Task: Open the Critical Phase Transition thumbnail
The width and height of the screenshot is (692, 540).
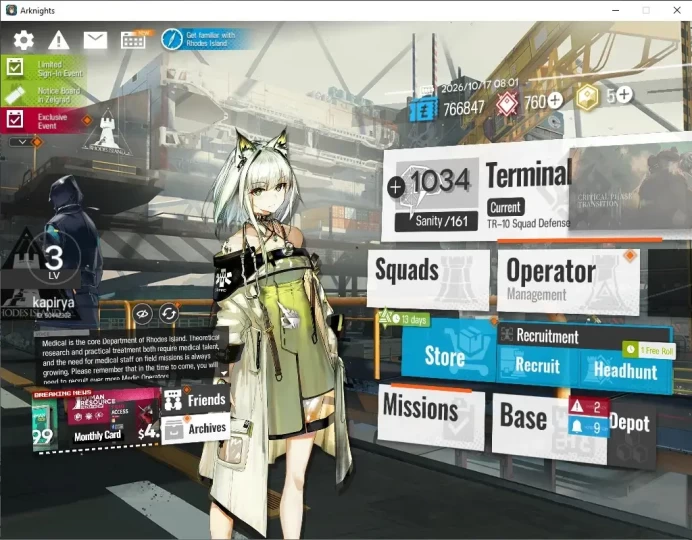Action: 631,188
